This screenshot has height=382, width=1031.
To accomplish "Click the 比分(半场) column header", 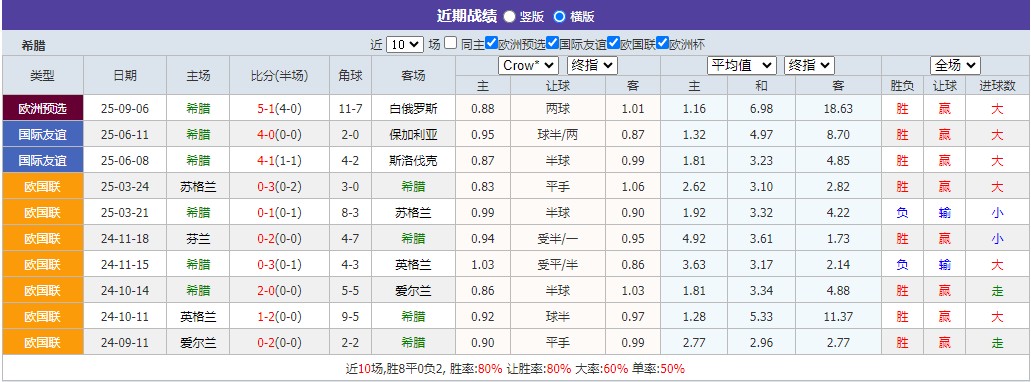I will [x=279, y=76].
